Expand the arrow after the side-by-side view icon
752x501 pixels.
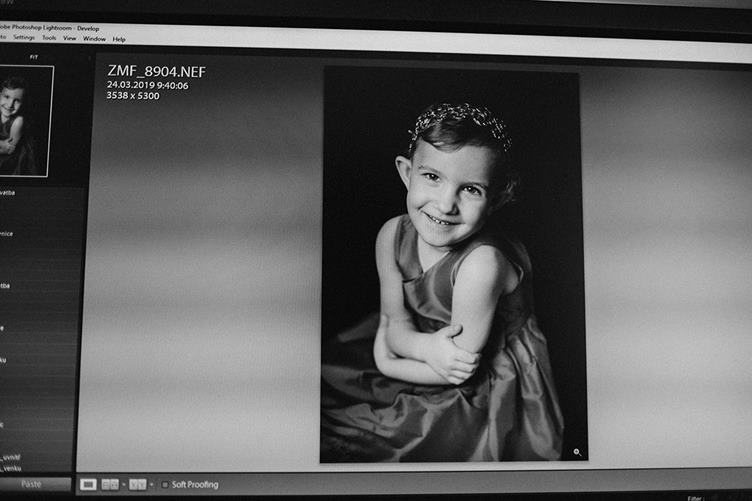point(123,485)
